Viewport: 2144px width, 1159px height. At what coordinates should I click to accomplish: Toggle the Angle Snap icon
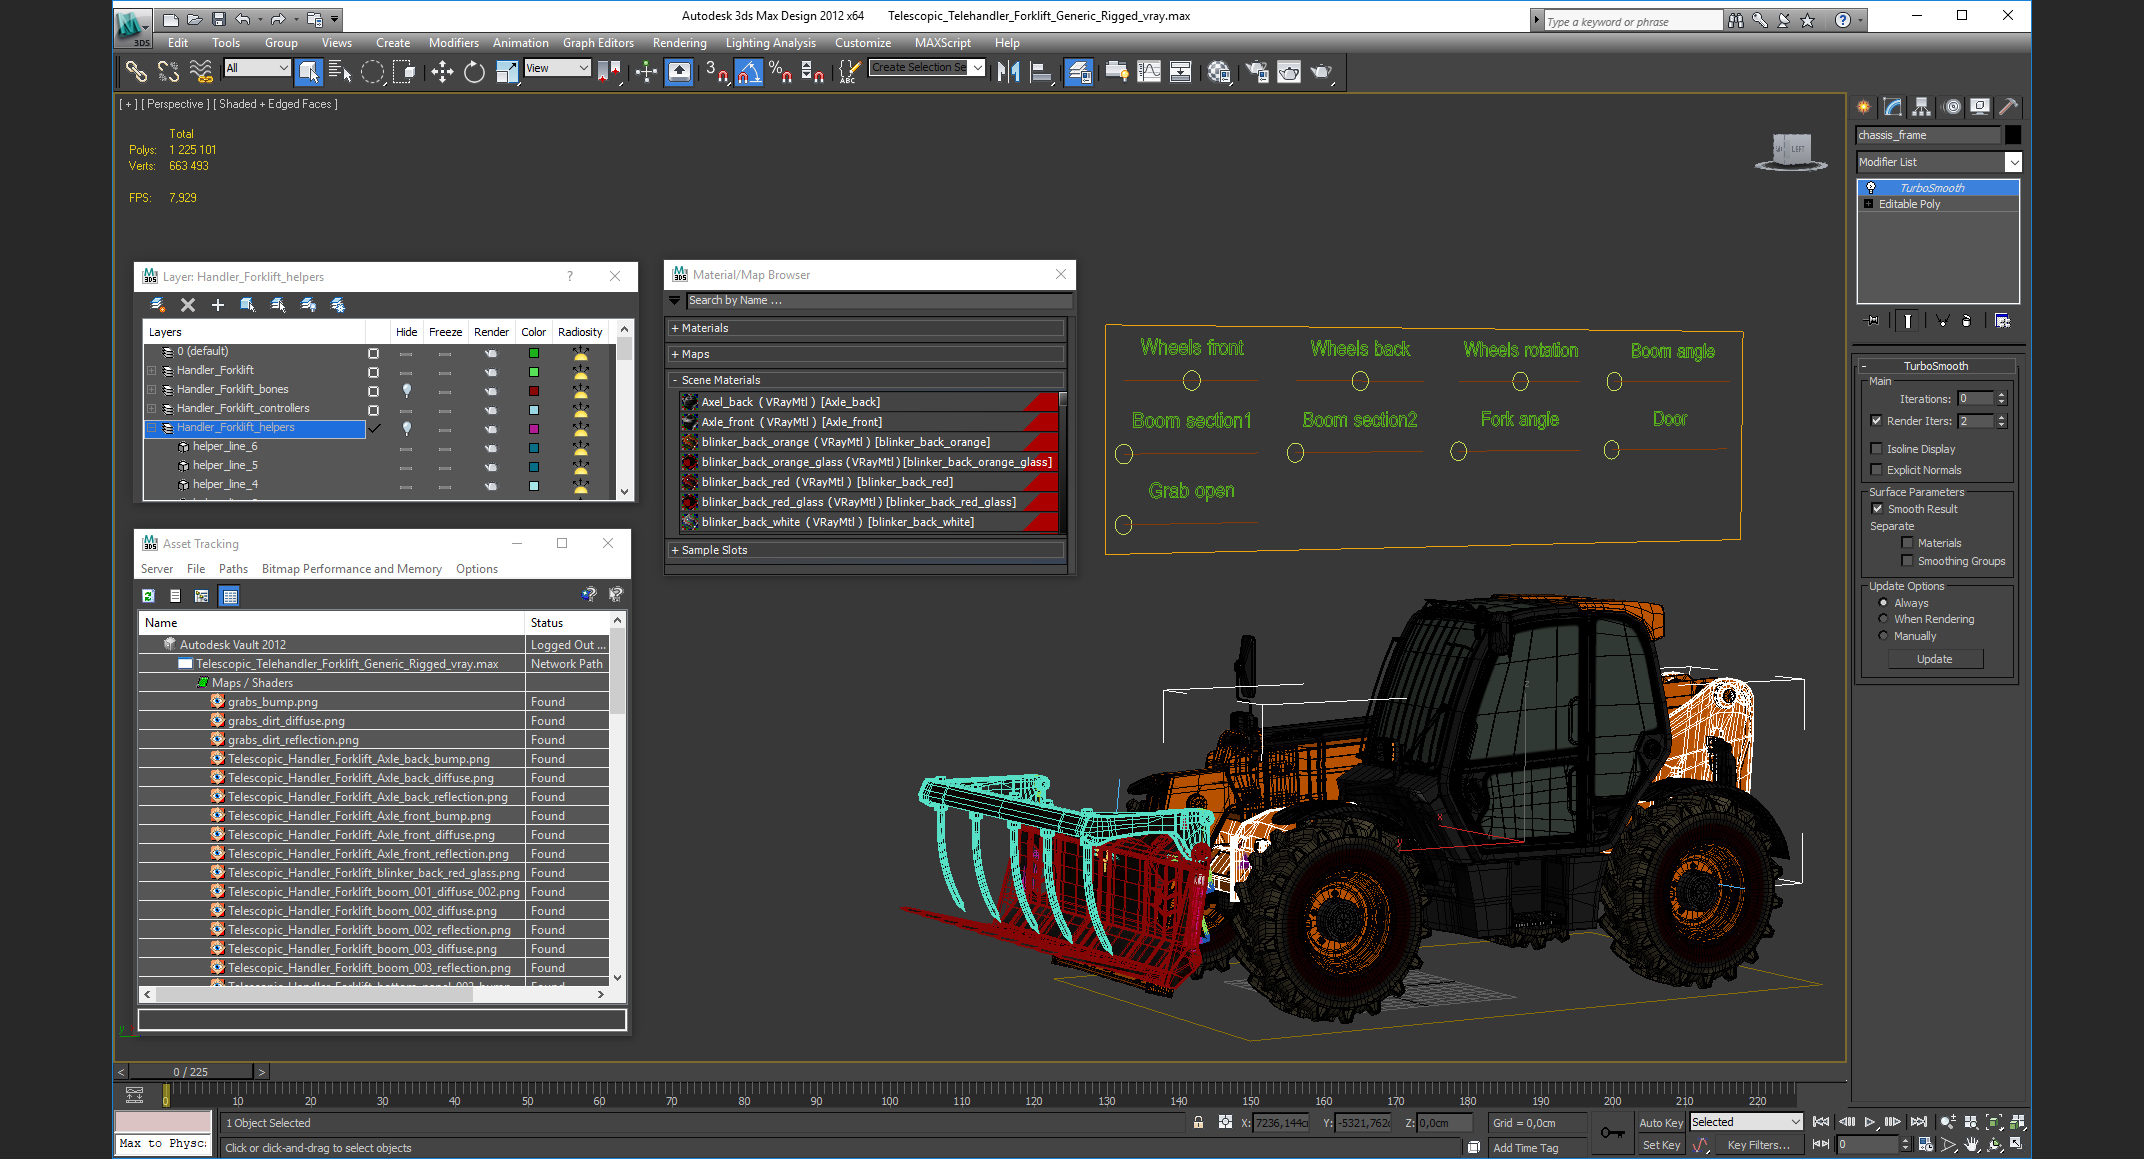[x=749, y=71]
